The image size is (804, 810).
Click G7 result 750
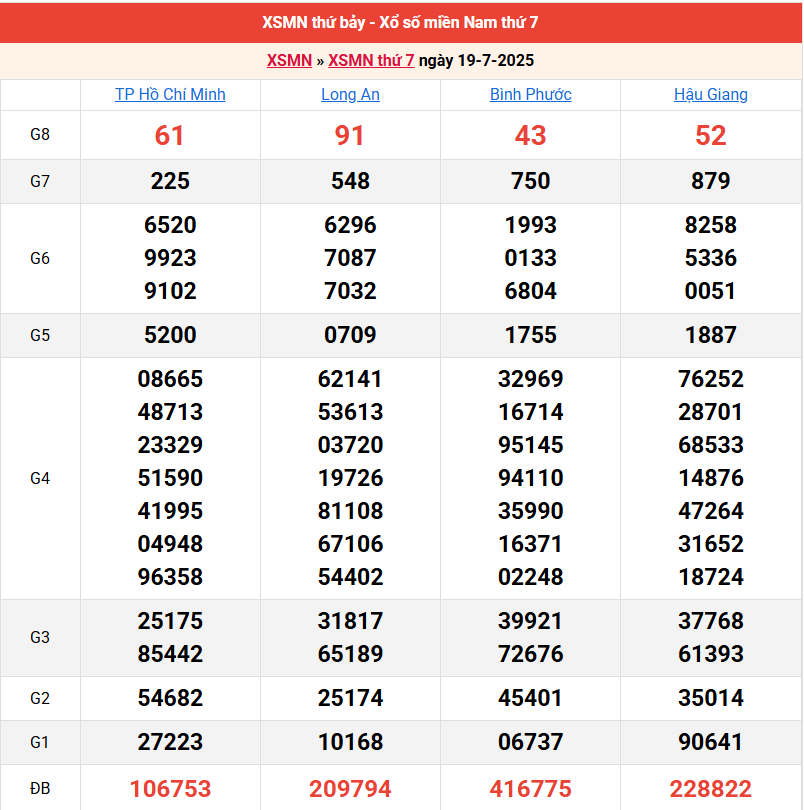(x=531, y=181)
